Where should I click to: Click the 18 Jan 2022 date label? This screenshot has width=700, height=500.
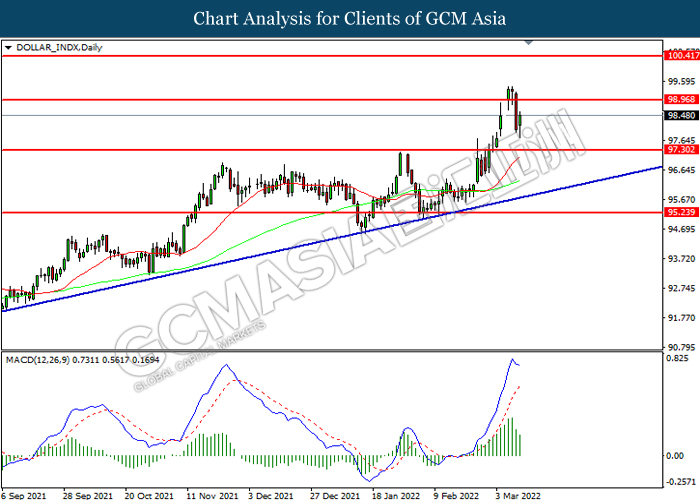pyautogui.click(x=396, y=495)
